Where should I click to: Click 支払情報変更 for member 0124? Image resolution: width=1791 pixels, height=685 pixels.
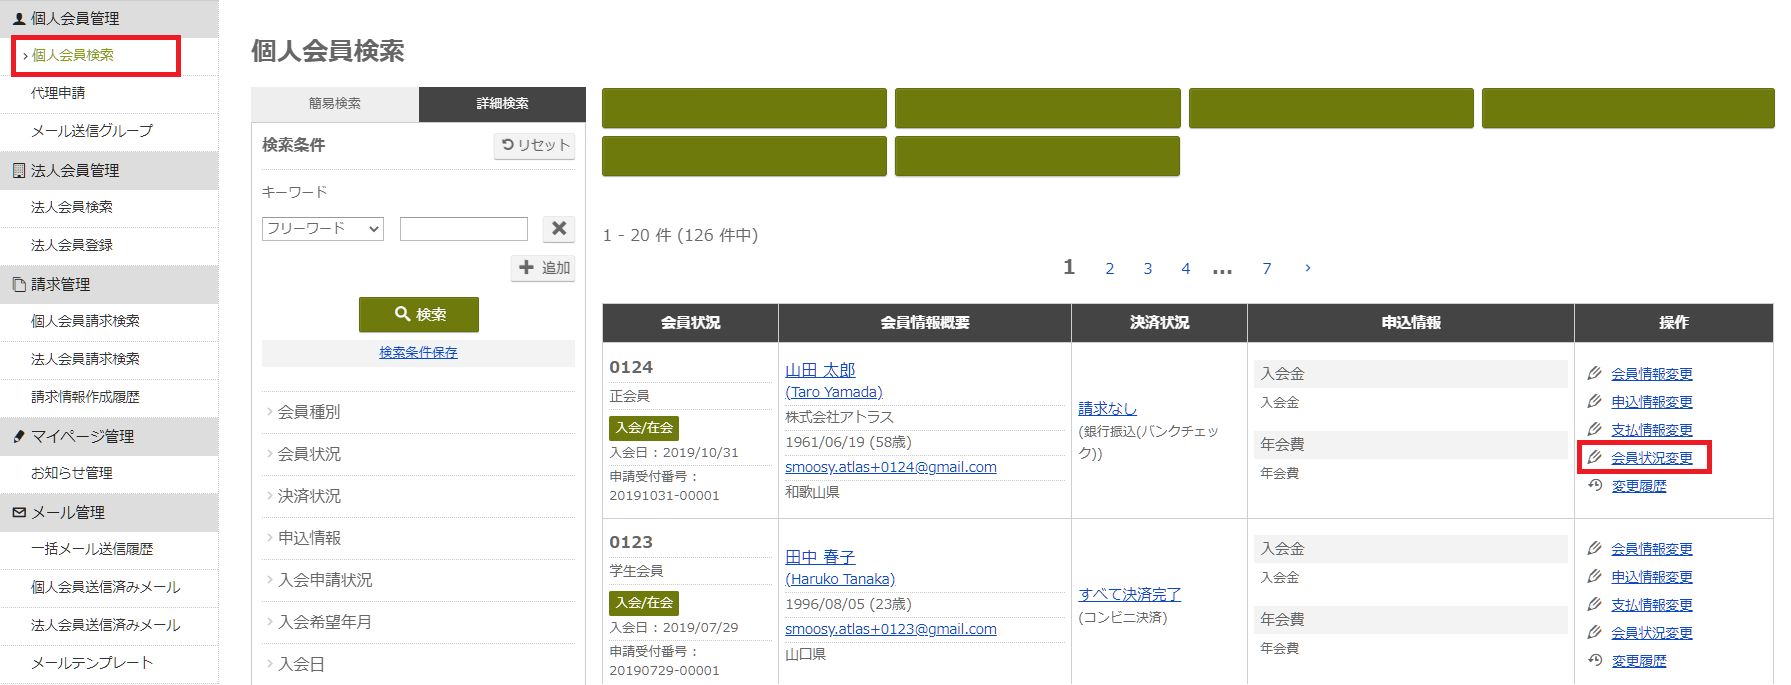coord(1652,430)
